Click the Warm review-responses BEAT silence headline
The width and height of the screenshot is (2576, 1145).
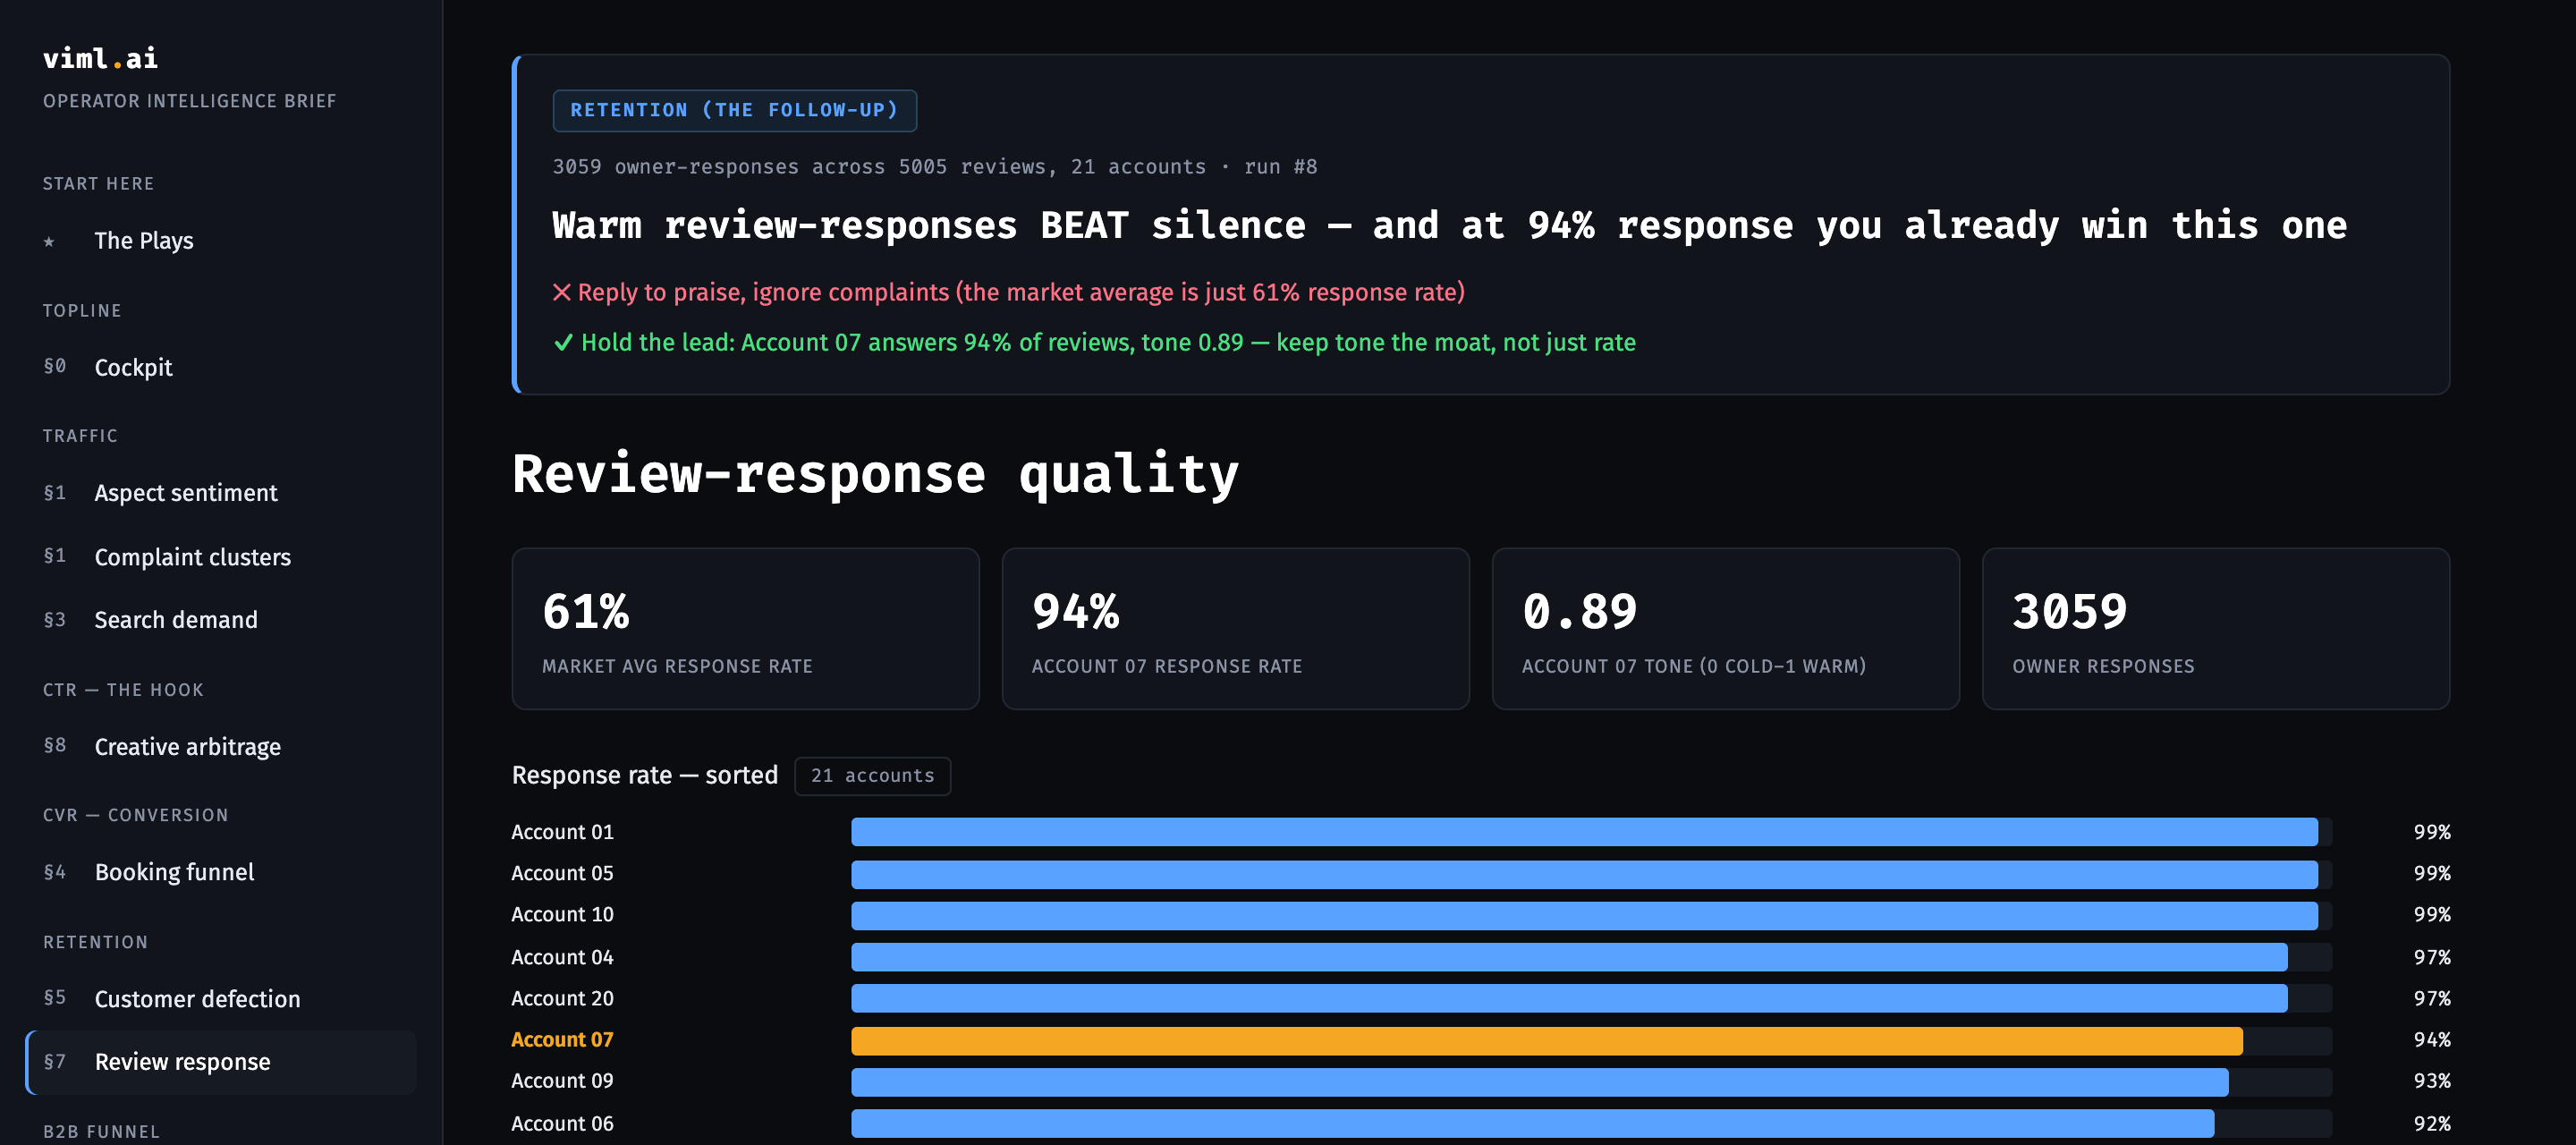tap(1449, 225)
